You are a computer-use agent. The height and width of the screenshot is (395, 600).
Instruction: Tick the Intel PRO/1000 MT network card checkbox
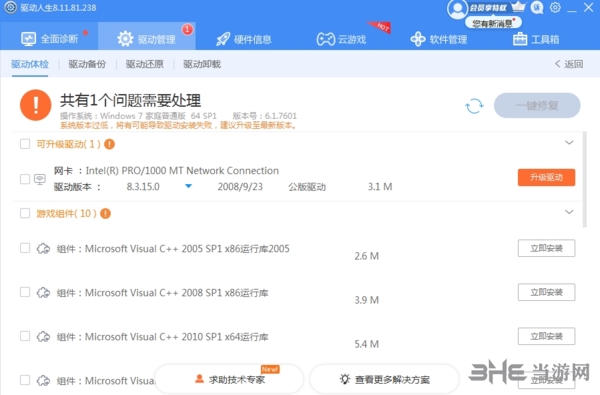click(x=25, y=179)
